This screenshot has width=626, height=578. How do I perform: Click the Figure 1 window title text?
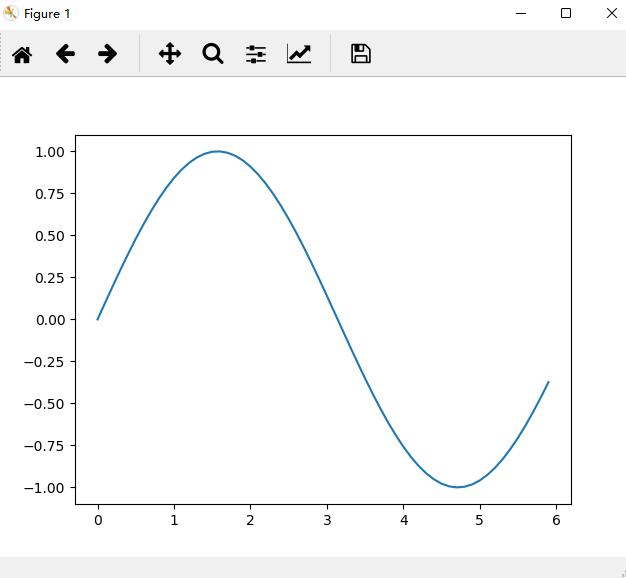47,14
